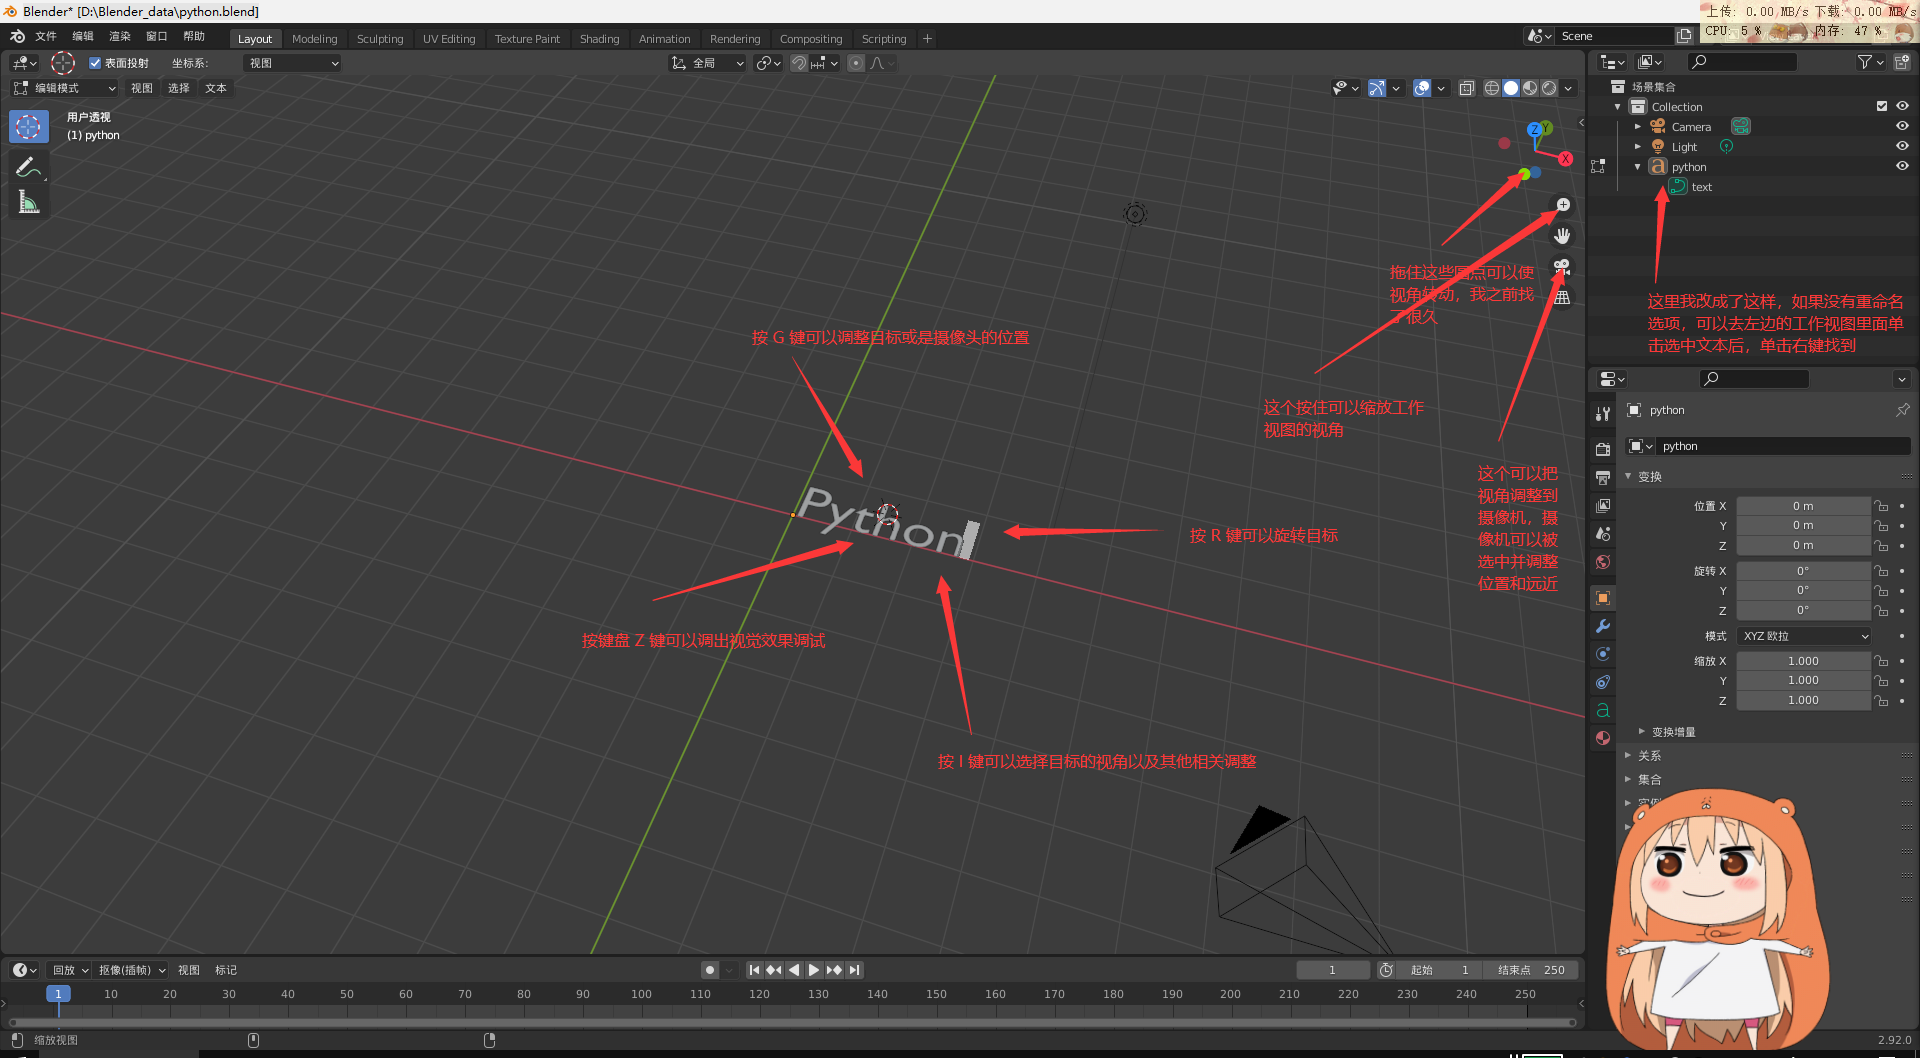Hide the Camera object in the outliner
The height and width of the screenshot is (1058, 1920).
(x=1902, y=126)
